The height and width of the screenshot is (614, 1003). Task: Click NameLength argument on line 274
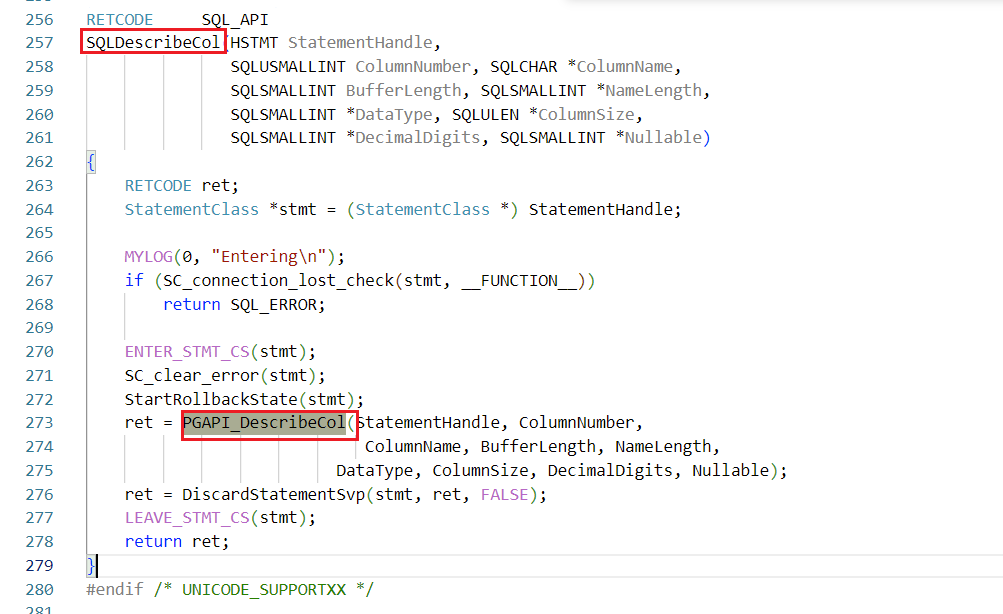pyautogui.click(x=663, y=446)
